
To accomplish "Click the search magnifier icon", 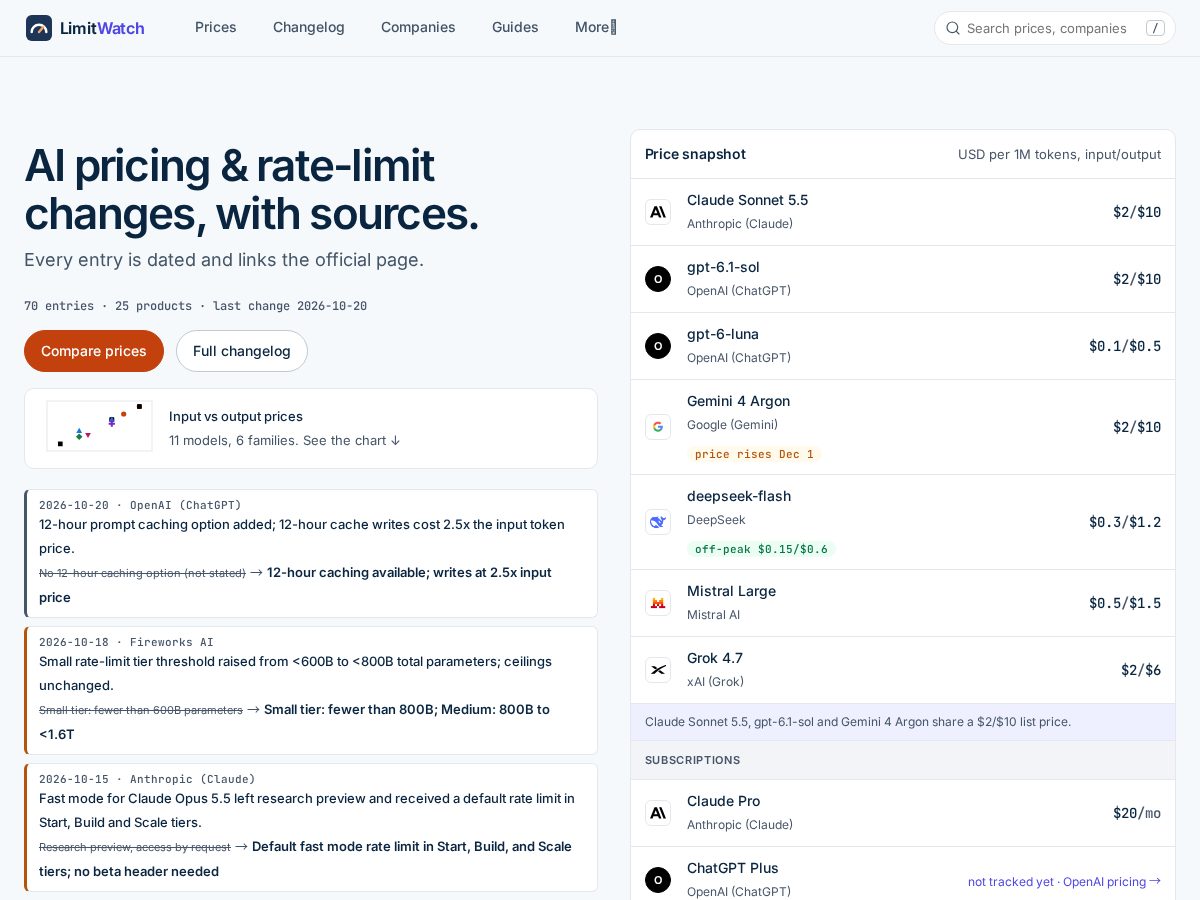I will [x=953, y=28].
